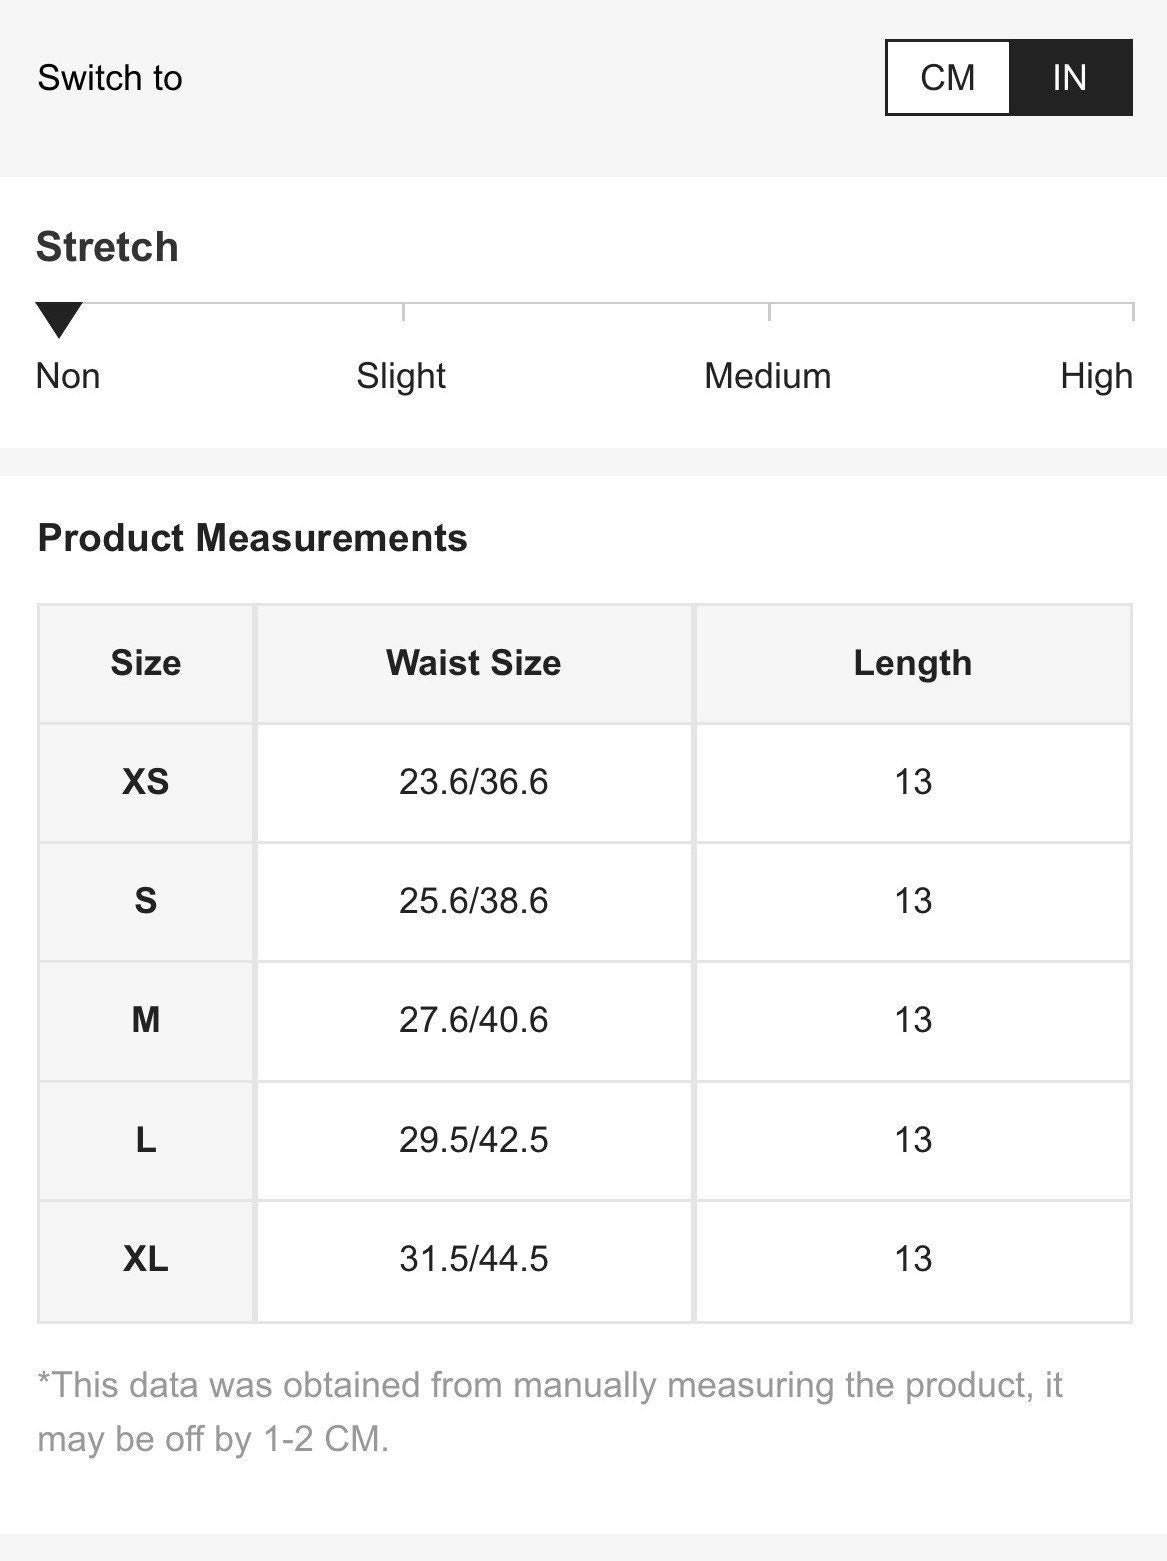The height and width of the screenshot is (1561, 1167).
Task: Click the High stretch label
Action: click(x=1096, y=376)
